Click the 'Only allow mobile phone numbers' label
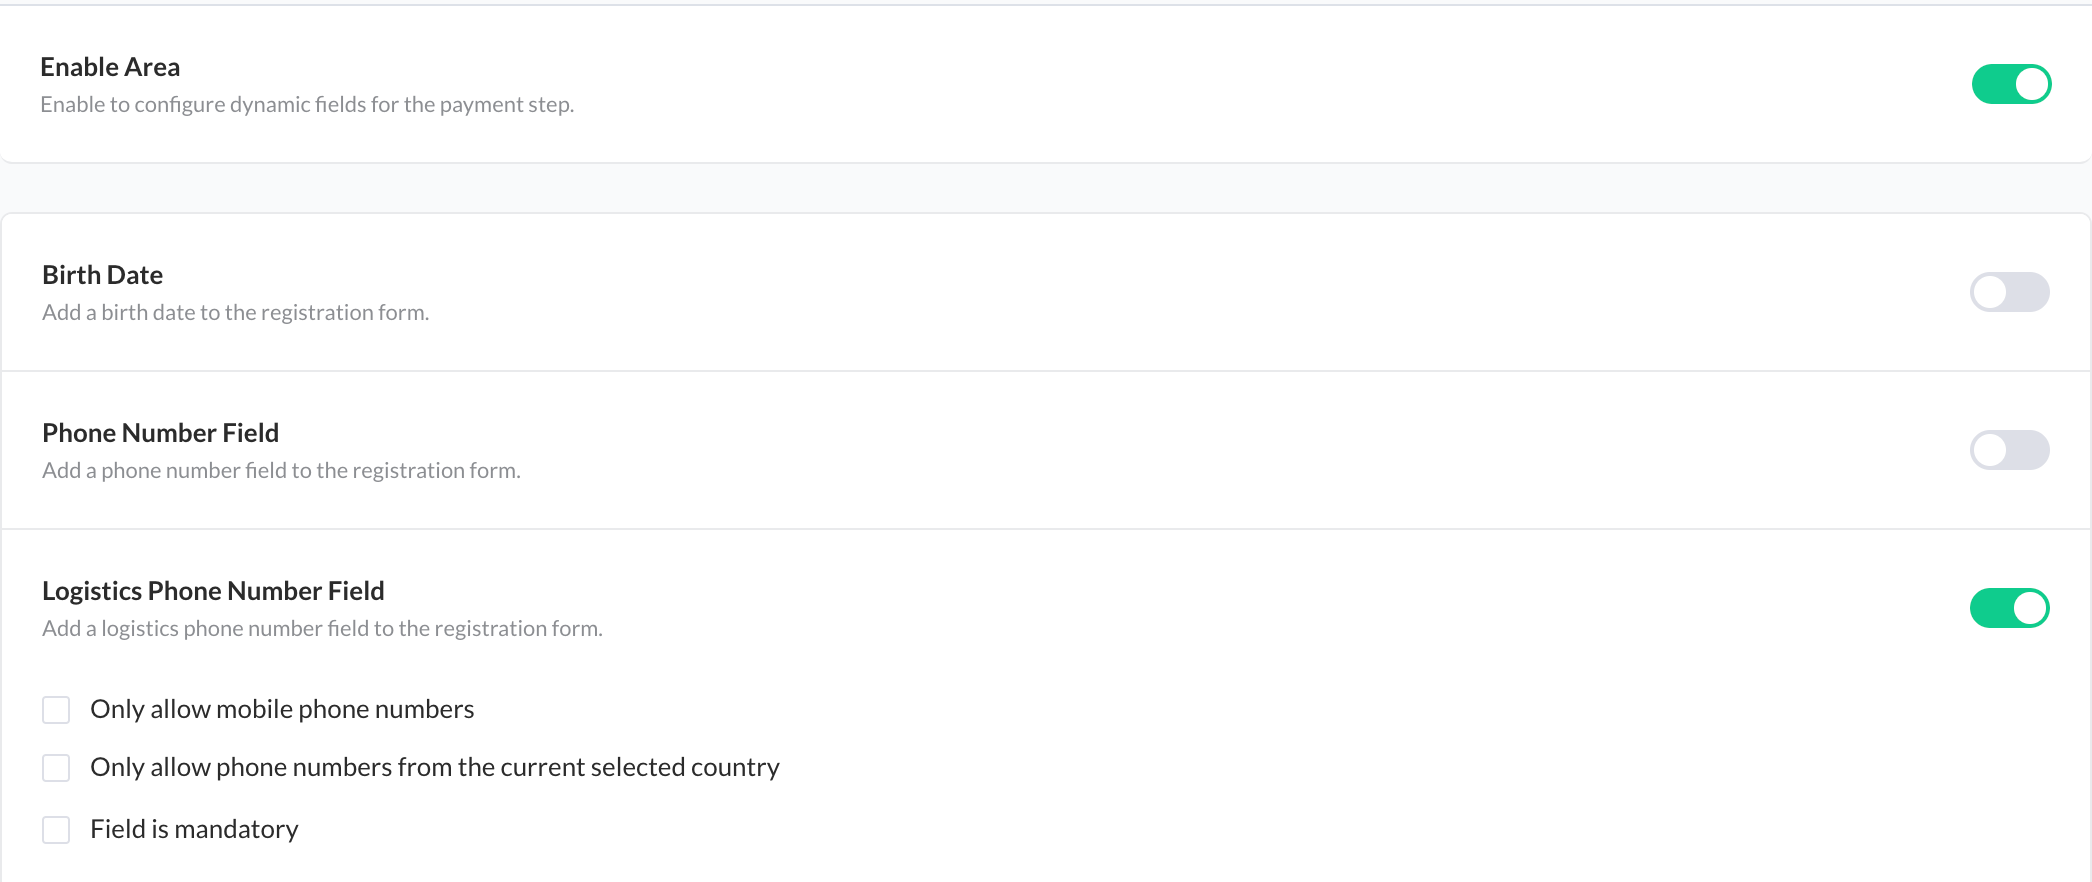Viewport: 2092px width, 882px height. (282, 709)
